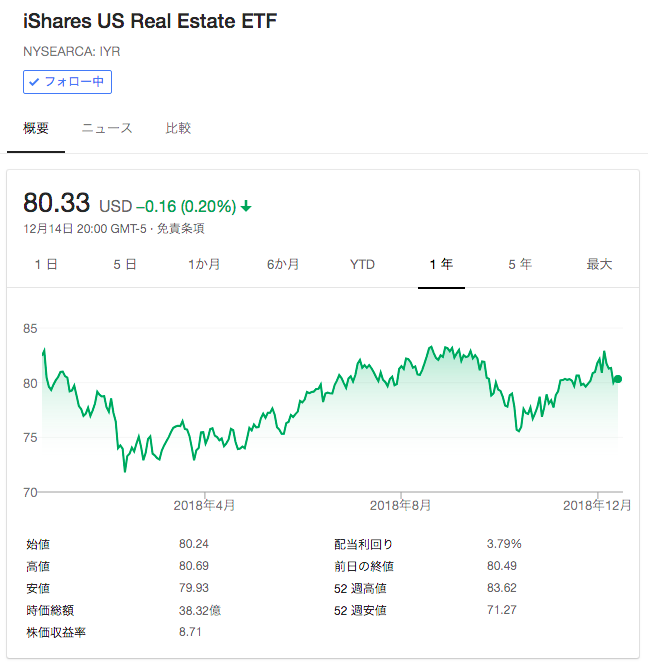
Task: Select the 6か月 chart range
Action: (x=283, y=265)
